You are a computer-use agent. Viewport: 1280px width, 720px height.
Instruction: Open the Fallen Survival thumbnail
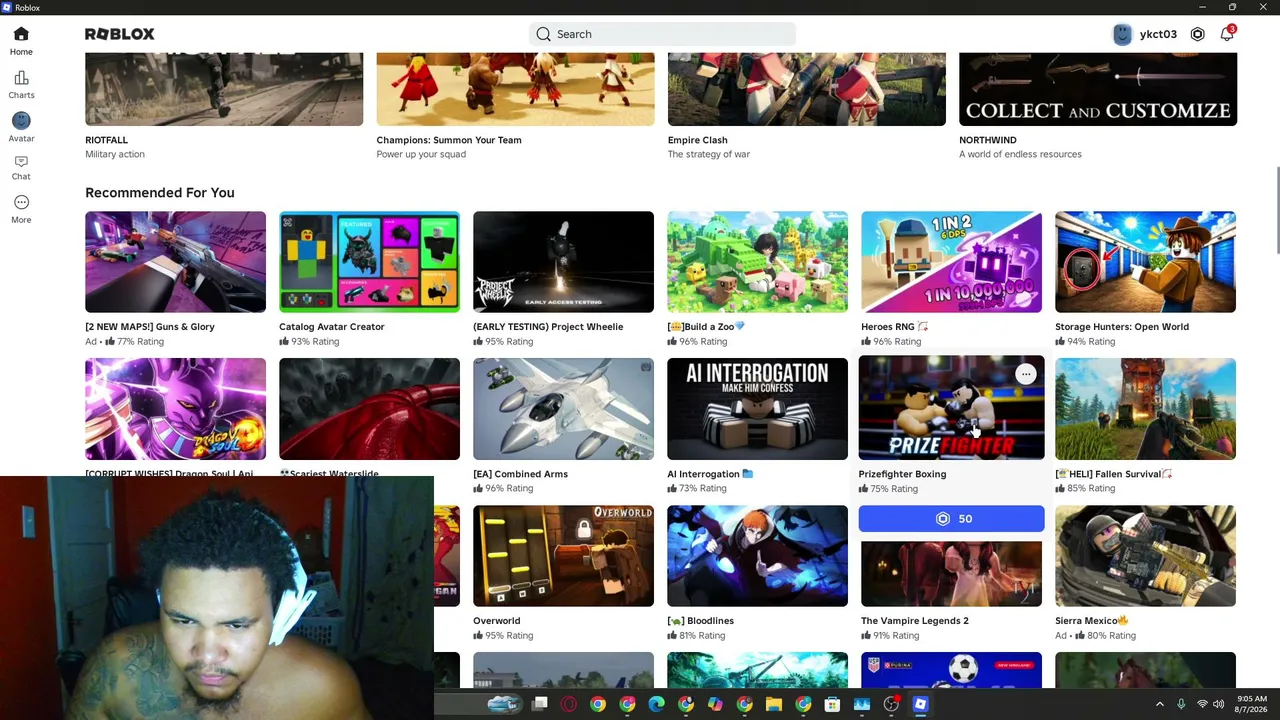[x=1145, y=409]
